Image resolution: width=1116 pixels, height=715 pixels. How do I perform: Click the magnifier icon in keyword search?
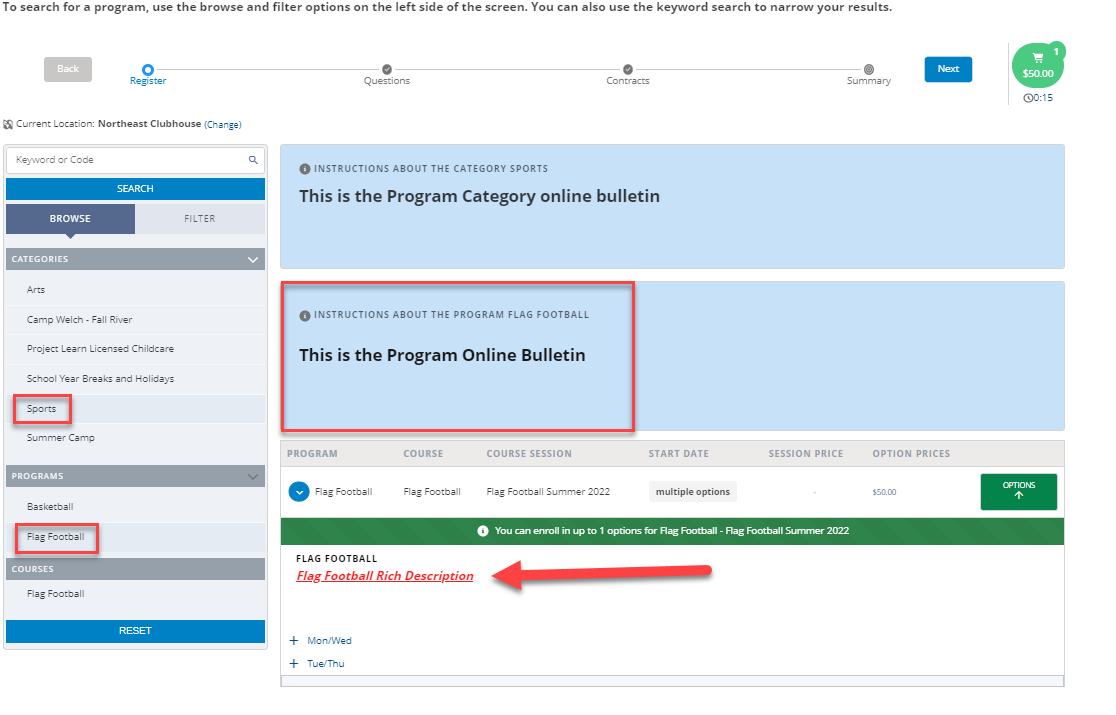tap(253, 159)
